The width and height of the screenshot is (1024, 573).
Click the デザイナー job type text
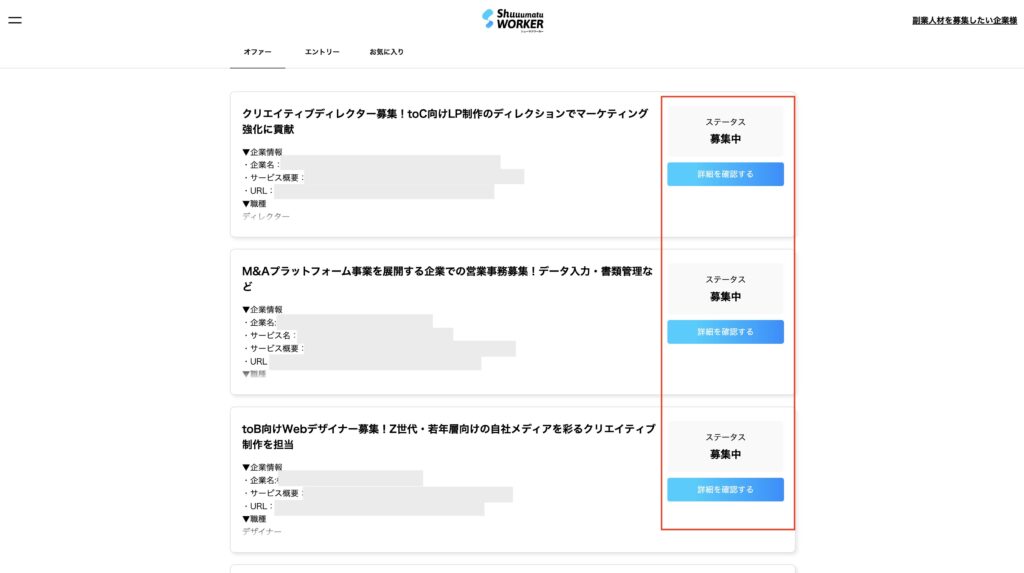(262, 532)
